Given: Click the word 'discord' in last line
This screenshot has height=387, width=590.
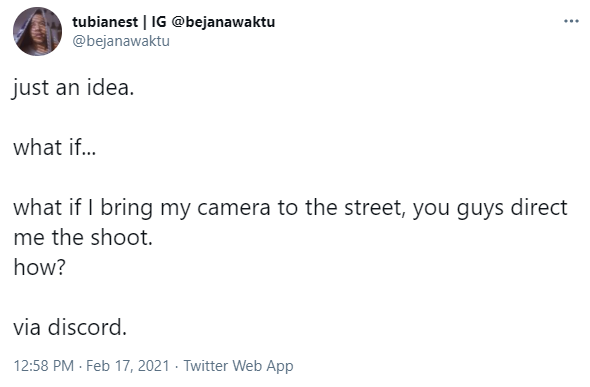Looking at the screenshot, I should [85, 327].
